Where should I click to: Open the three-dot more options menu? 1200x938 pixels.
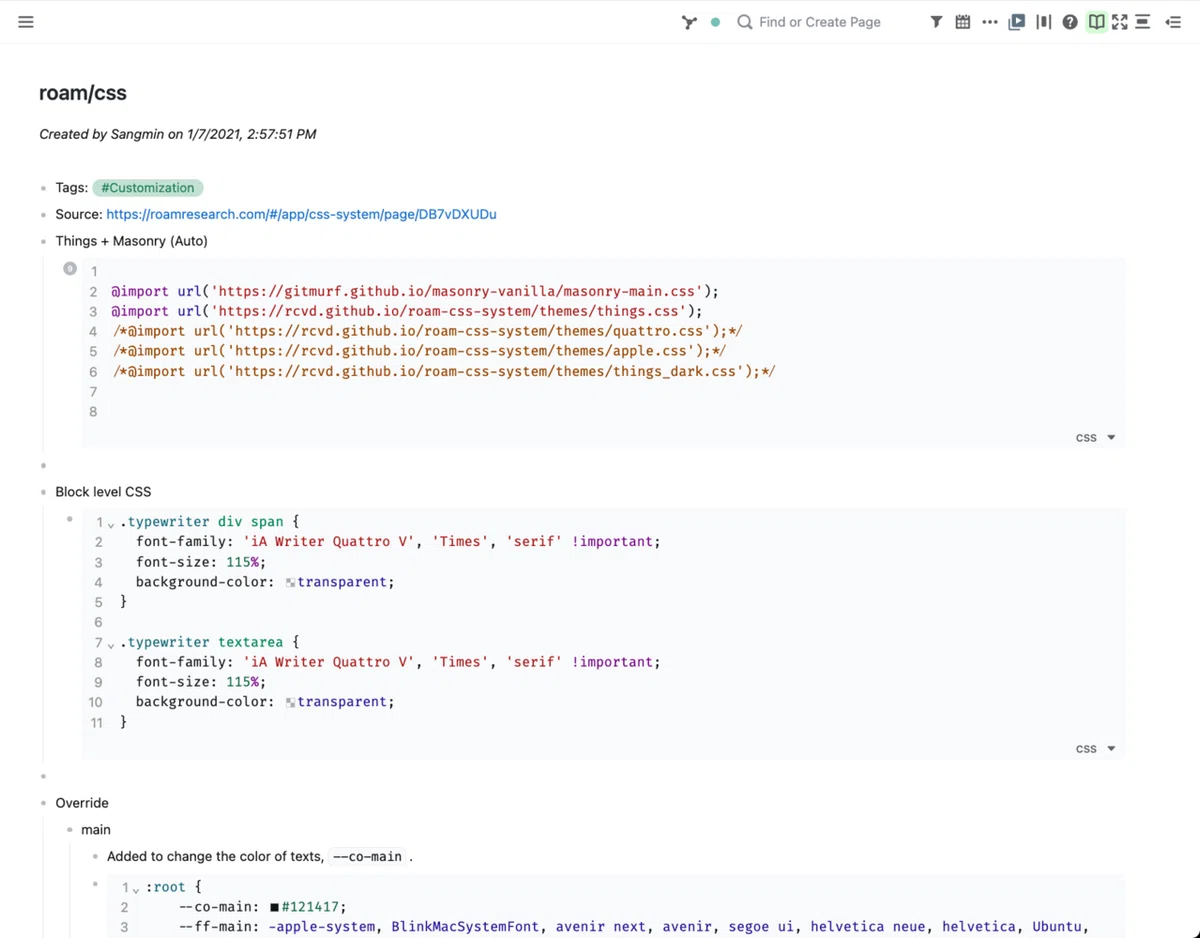coord(990,22)
